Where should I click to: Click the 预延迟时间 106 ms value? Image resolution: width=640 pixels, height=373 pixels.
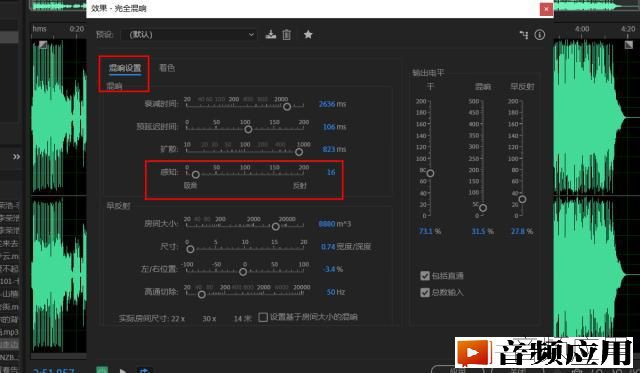[x=334, y=127]
